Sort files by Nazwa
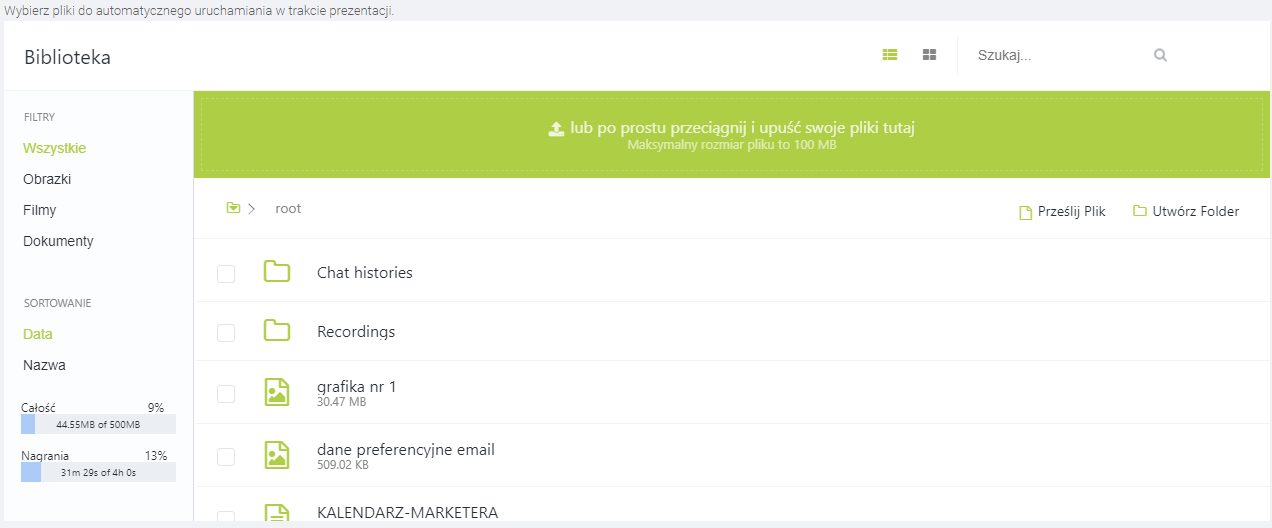This screenshot has width=1272, height=528. 44,365
